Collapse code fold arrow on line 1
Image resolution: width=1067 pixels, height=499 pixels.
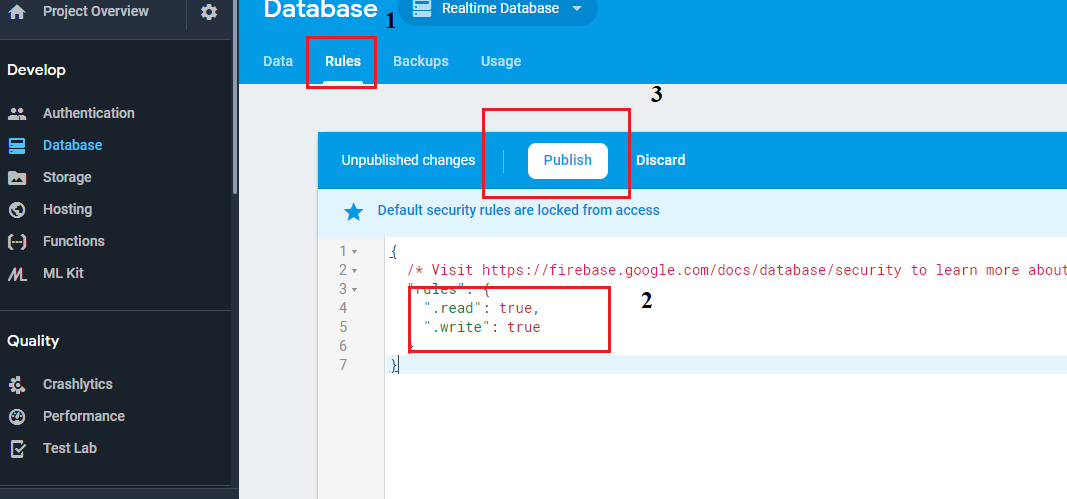[x=355, y=252]
